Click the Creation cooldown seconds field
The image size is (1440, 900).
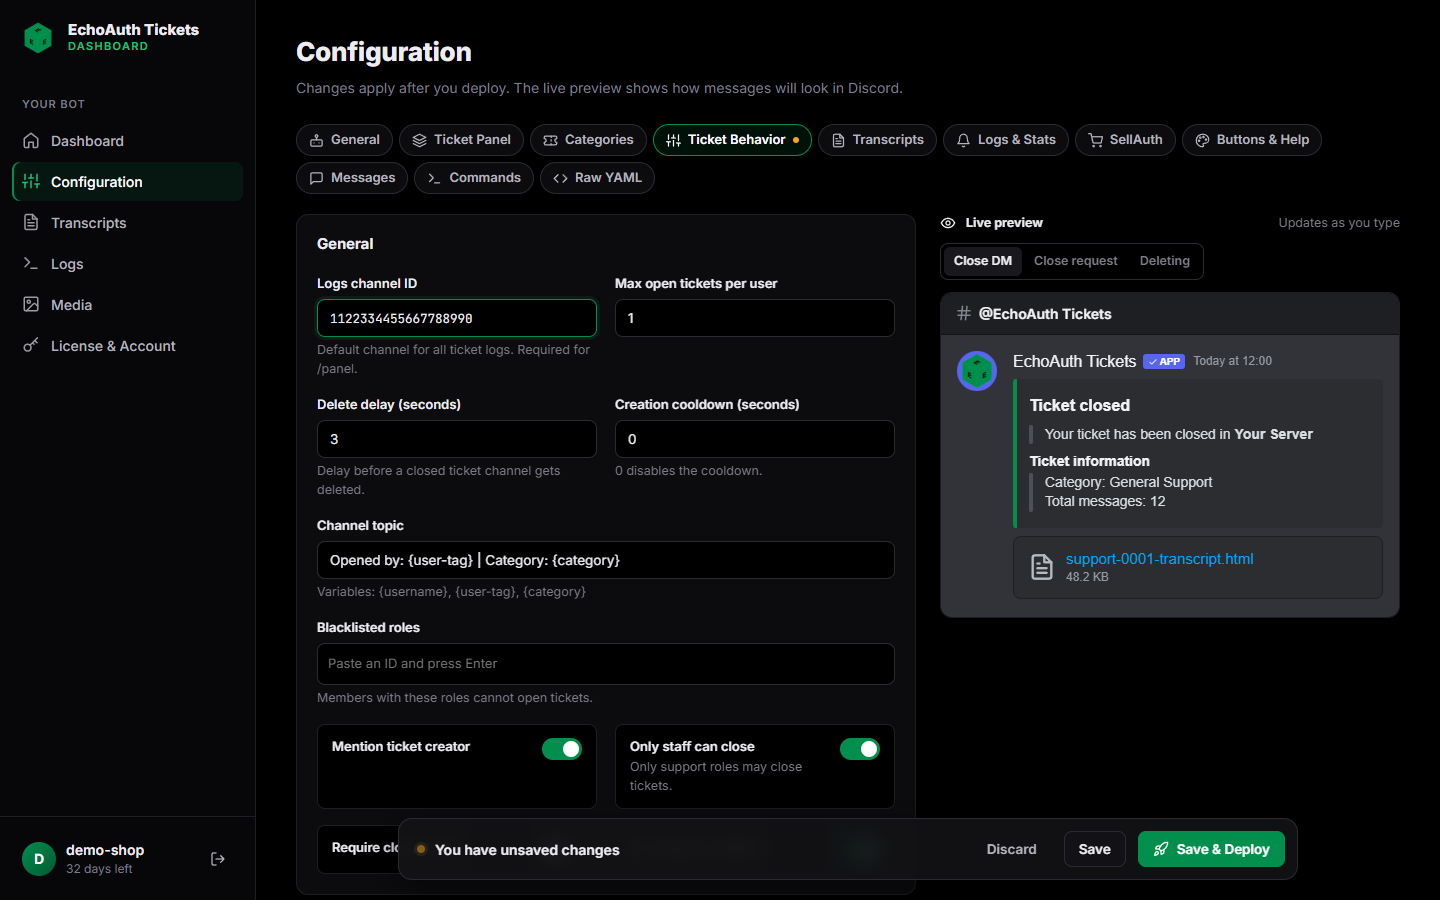coord(755,439)
